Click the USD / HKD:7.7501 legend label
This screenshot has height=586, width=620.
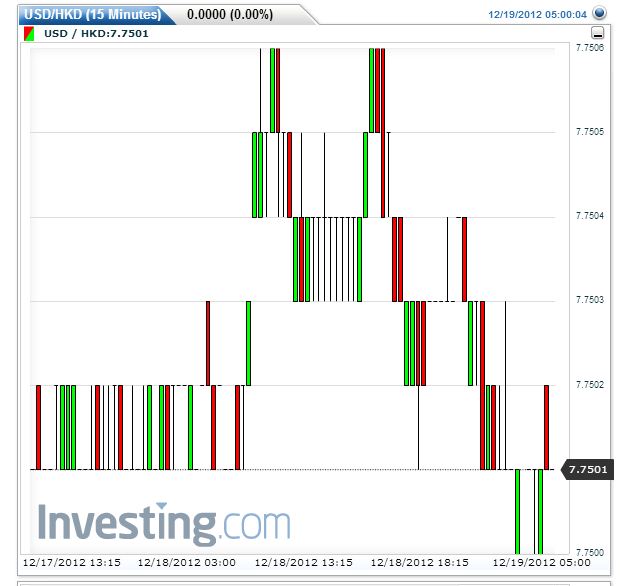click(x=96, y=34)
